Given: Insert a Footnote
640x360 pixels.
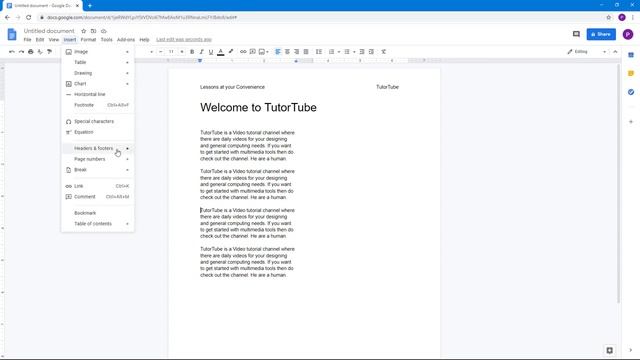Looking at the screenshot, I should [x=98, y=105].
